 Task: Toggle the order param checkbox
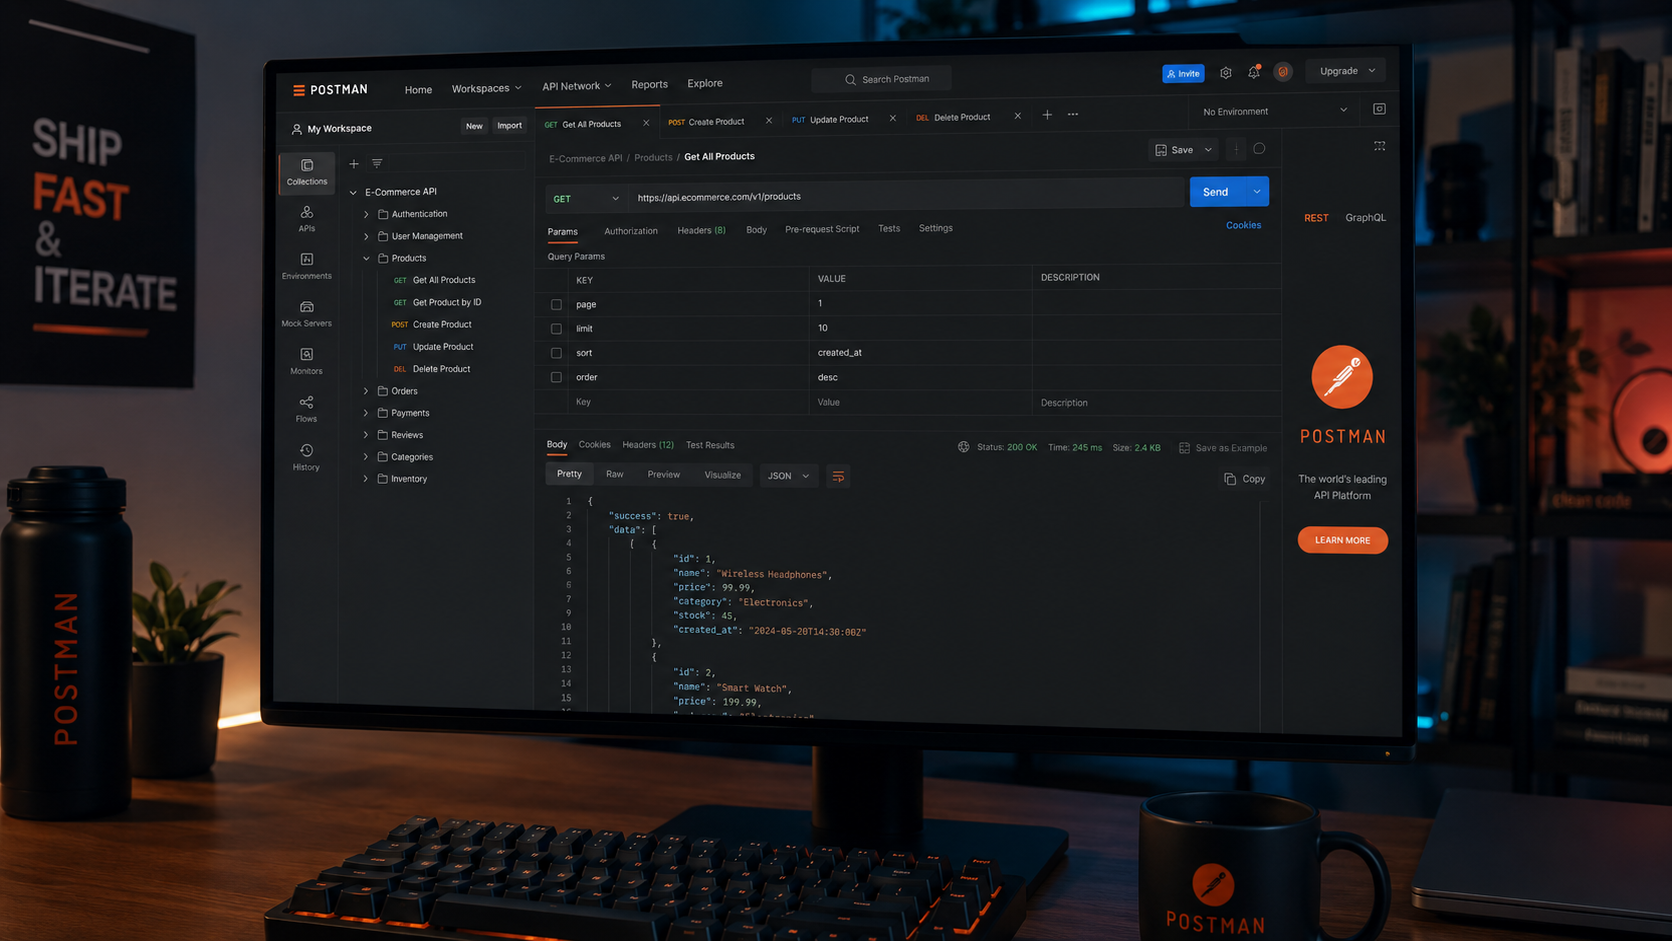(556, 377)
